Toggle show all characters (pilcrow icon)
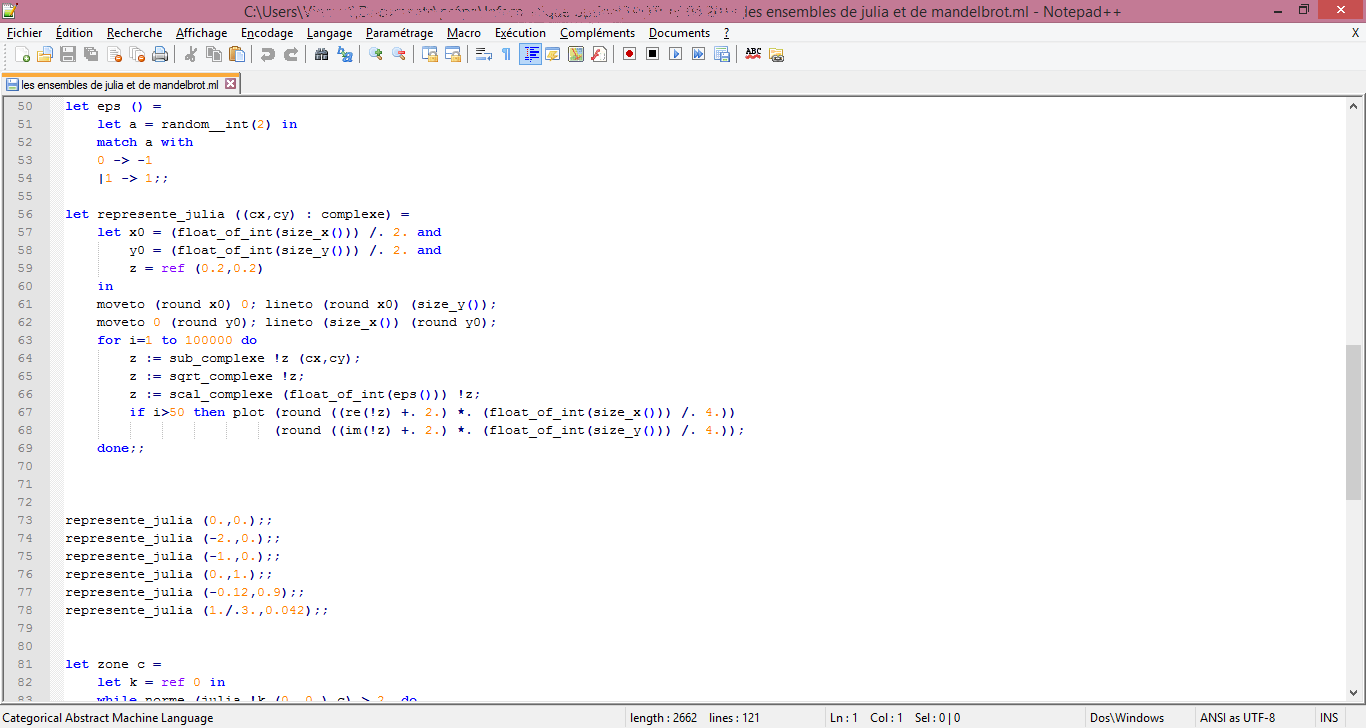 coord(507,54)
